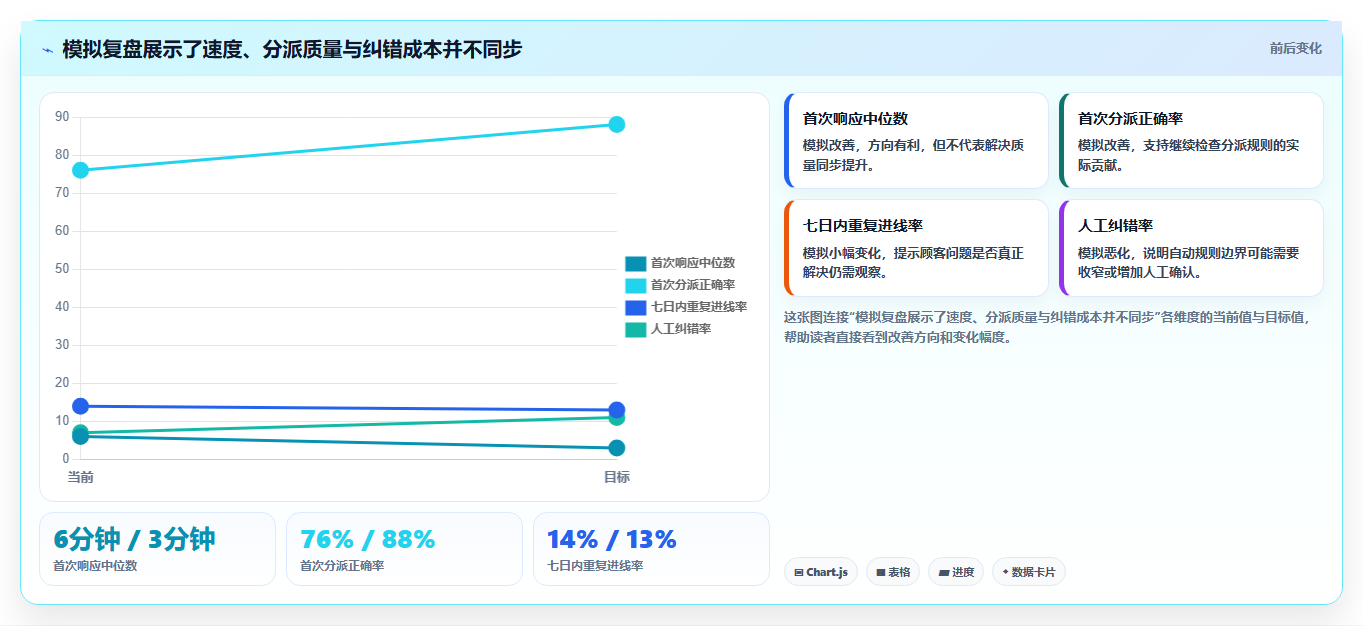
Task: Click the y-axis value 90
Action: (62, 117)
